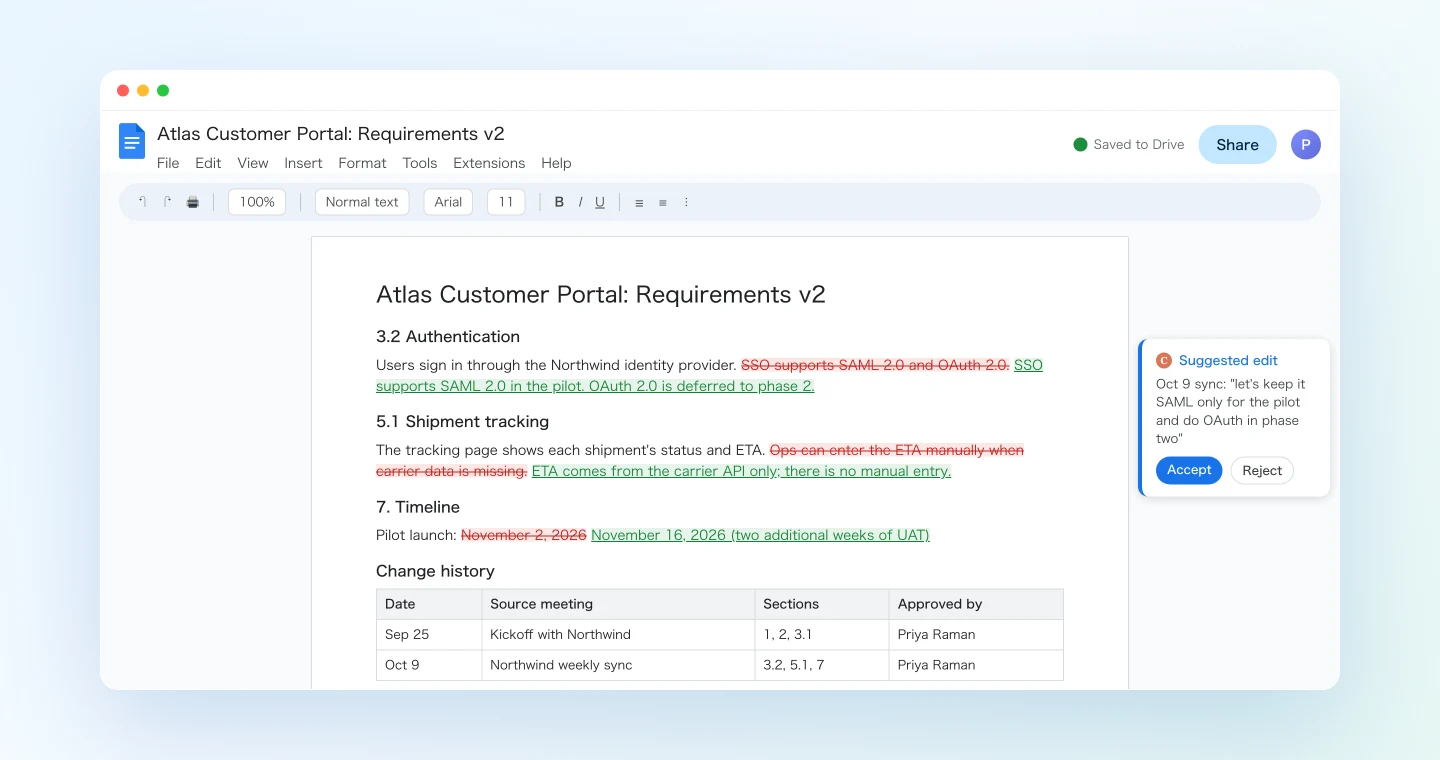Viewport: 1440px width, 760px height.
Task: Redo the last action
Action: (167, 202)
